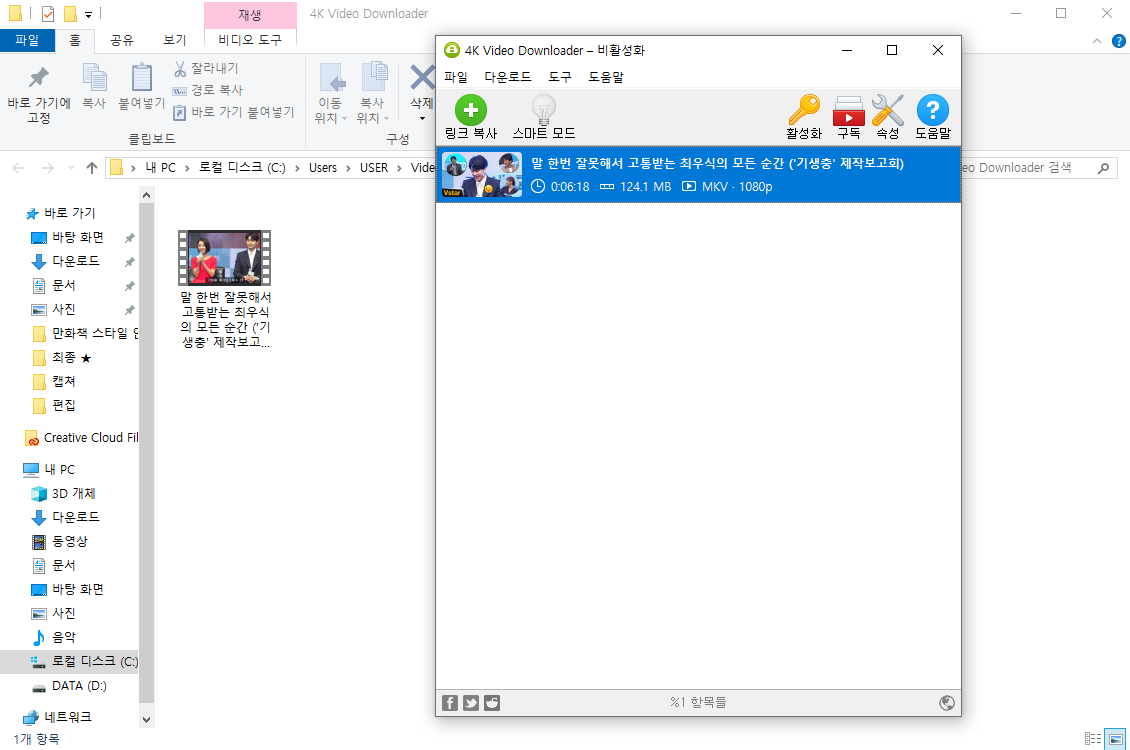Open the 비디오 도구 ribbon tab
Screen dimensions: 1130x750
pyautogui.click(x=250, y=40)
